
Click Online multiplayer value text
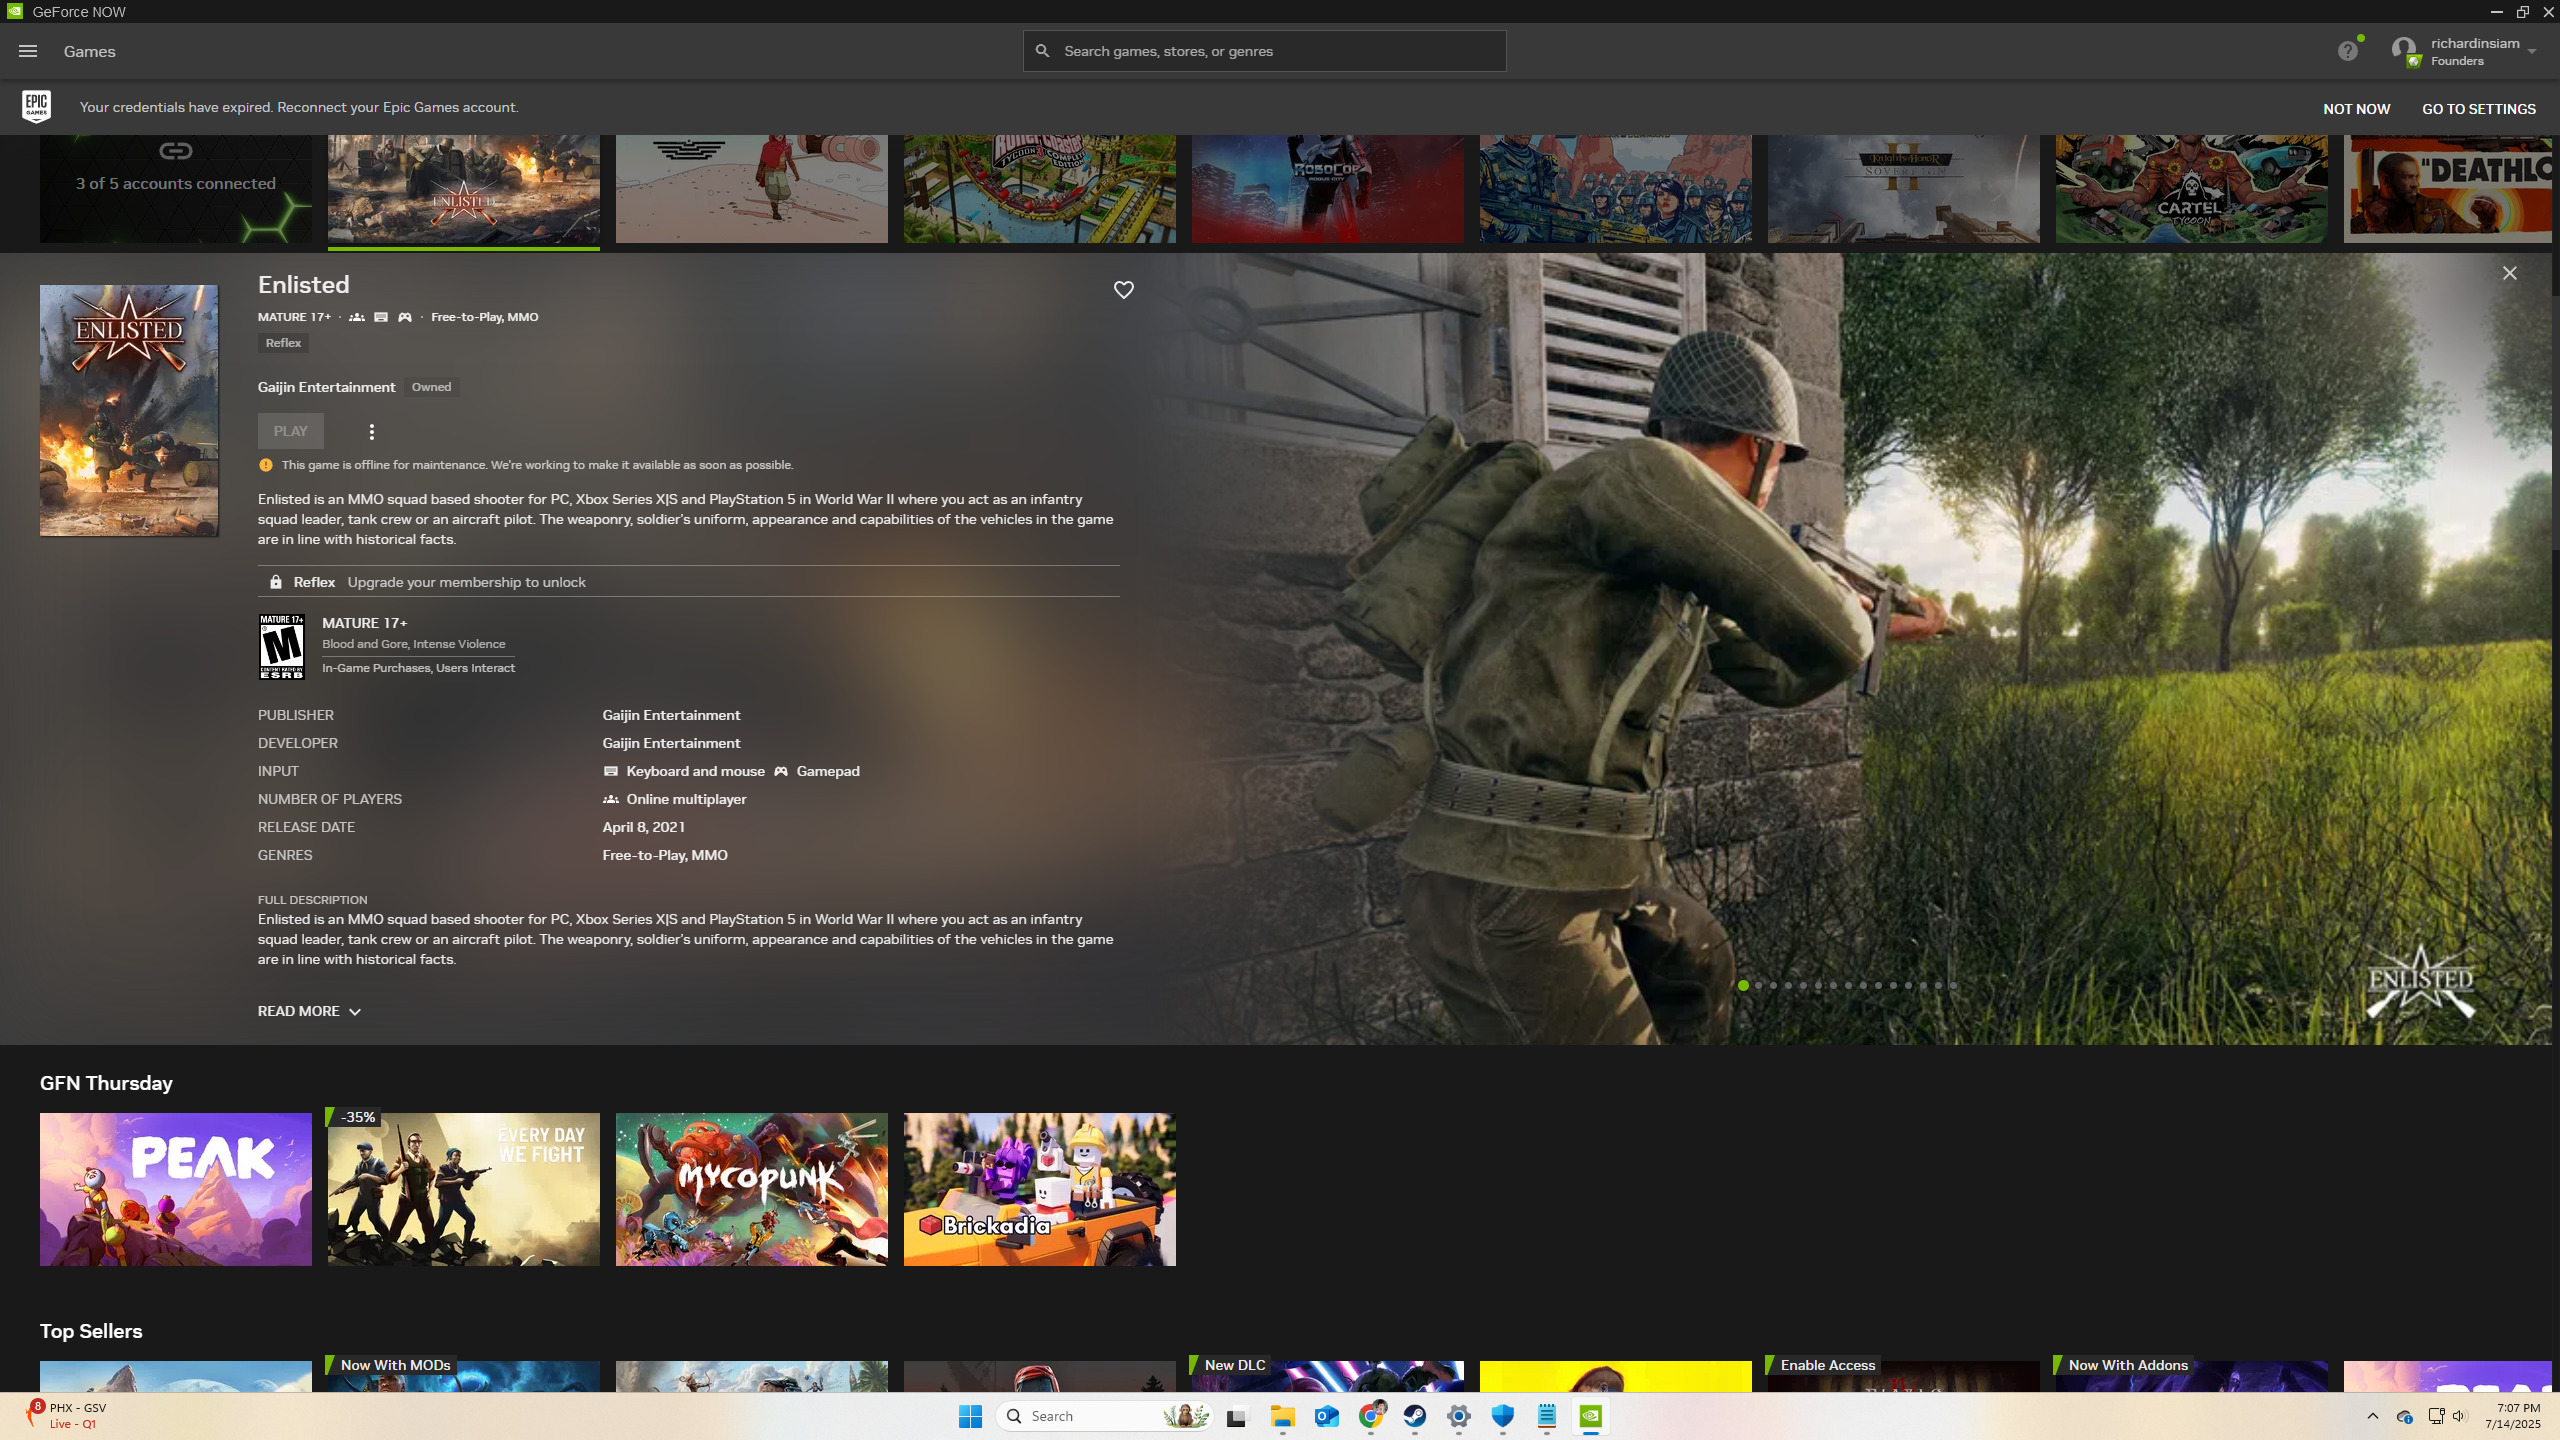pyautogui.click(x=686, y=799)
